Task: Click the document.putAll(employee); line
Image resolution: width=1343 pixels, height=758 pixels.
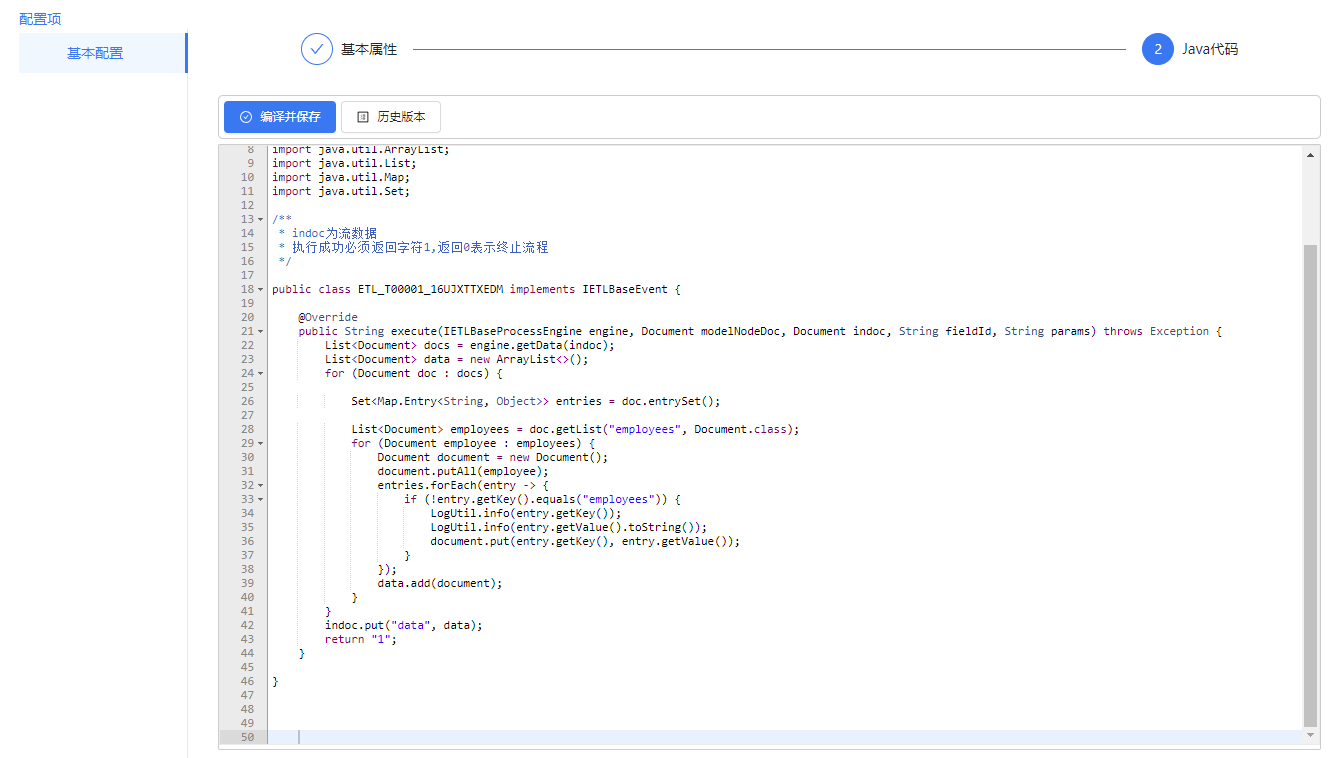Action: (463, 471)
